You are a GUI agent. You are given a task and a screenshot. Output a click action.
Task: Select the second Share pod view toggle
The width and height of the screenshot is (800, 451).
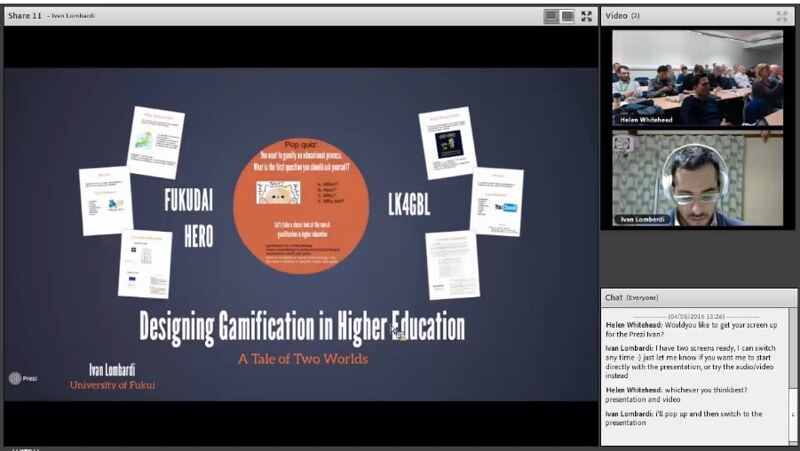coord(567,16)
